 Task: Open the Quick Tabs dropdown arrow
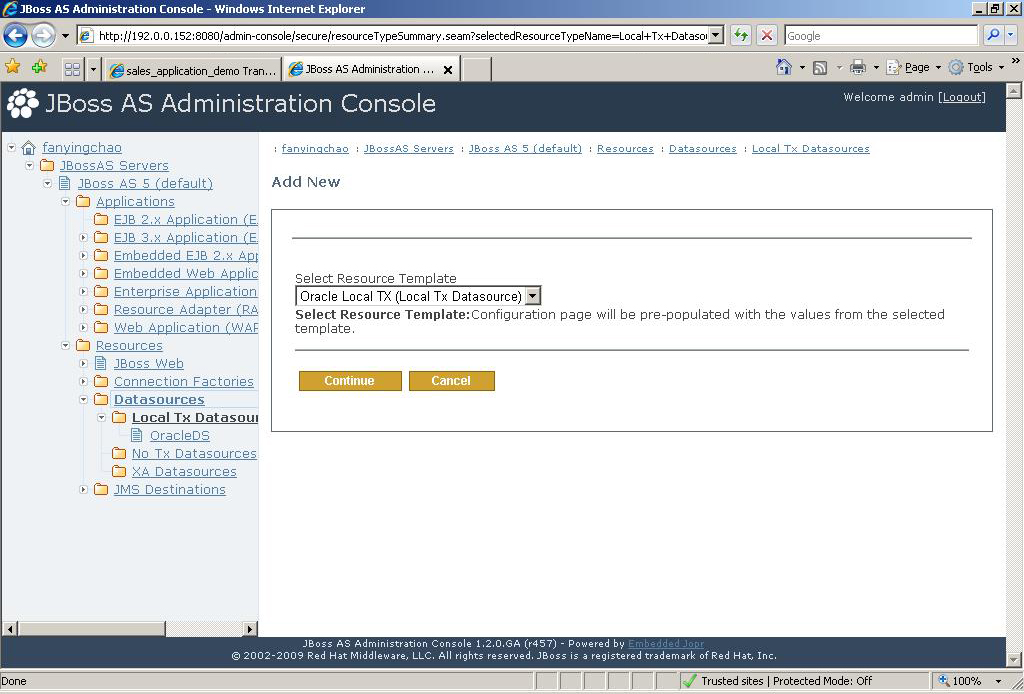point(93,69)
